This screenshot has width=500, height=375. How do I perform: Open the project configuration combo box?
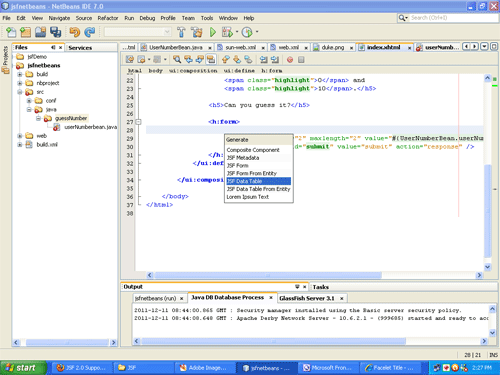tap(138, 32)
